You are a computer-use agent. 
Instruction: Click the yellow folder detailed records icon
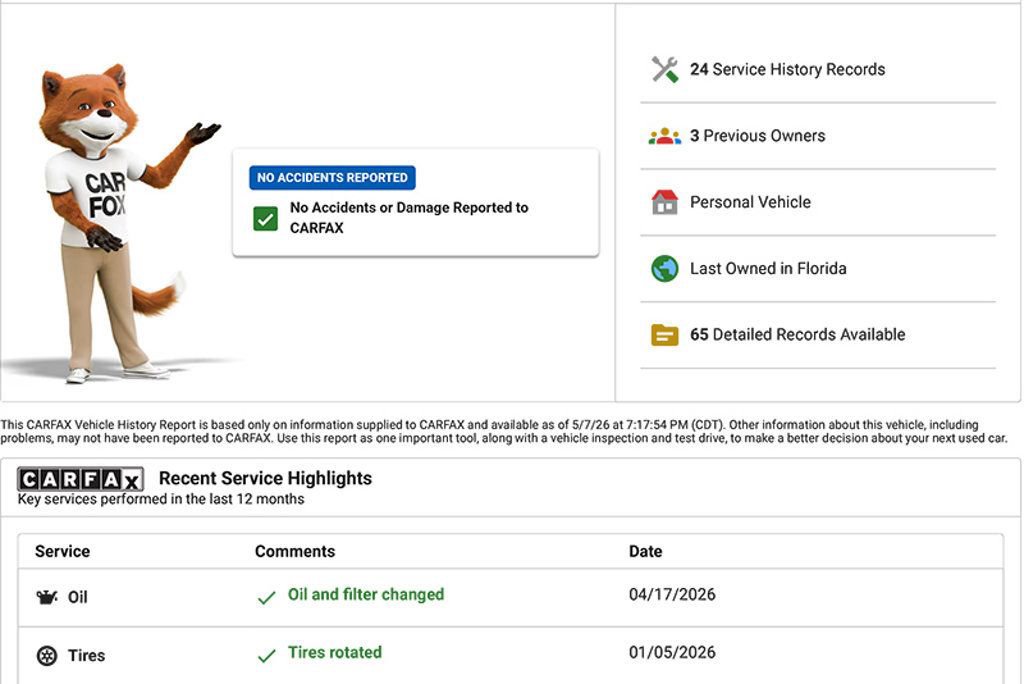click(665, 335)
